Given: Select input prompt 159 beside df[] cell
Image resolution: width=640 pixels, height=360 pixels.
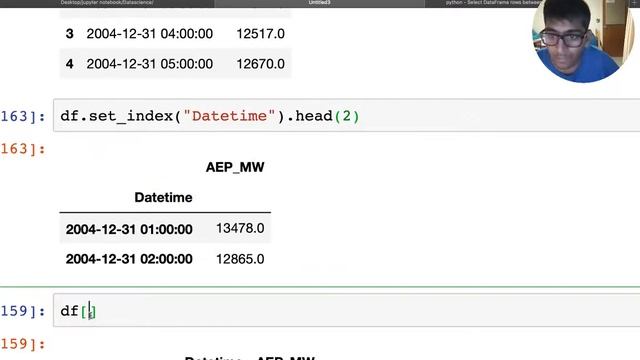Looking at the screenshot, I should coord(23,311).
